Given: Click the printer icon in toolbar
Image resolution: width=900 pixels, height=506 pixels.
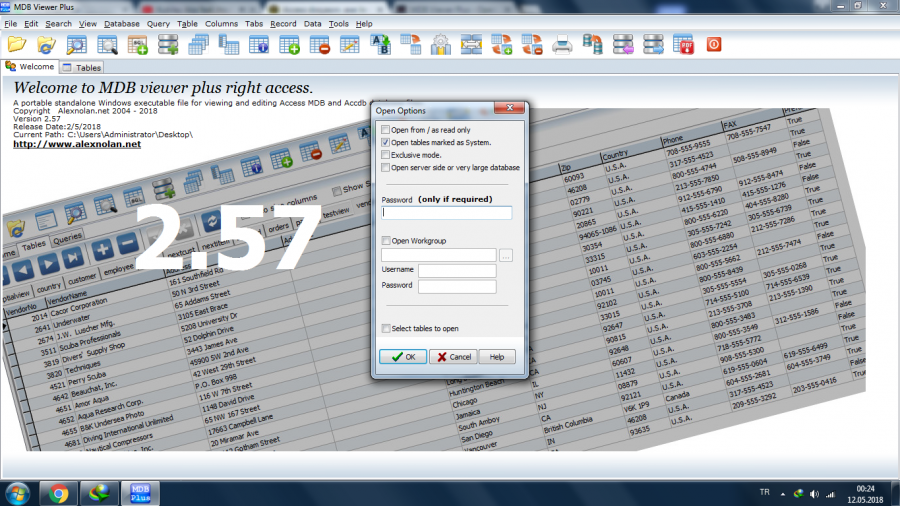Looking at the screenshot, I should pyautogui.click(x=563, y=44).
